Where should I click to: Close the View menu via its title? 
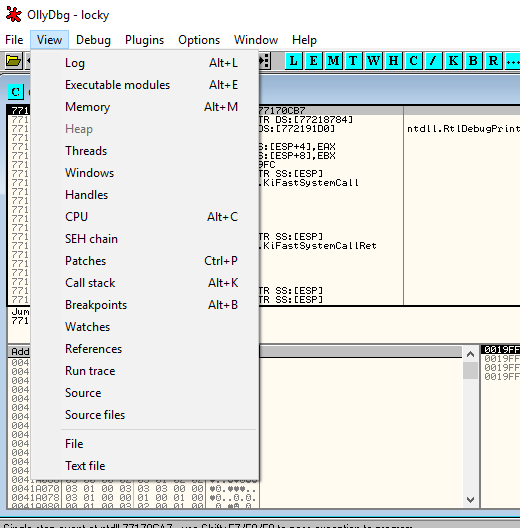tap(50, 40)
